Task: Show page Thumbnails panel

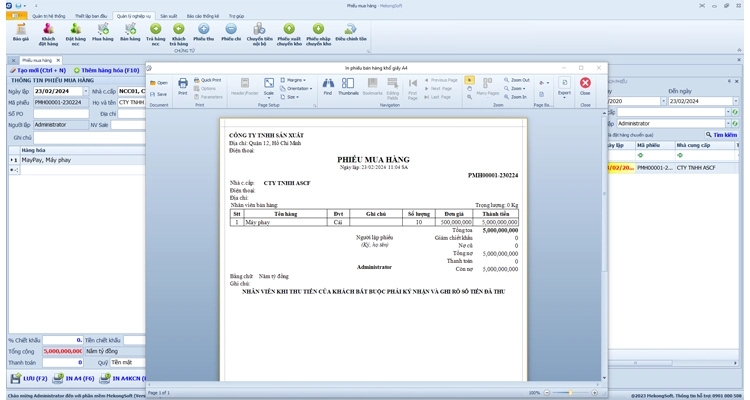Action: click(x=348, y=85)
